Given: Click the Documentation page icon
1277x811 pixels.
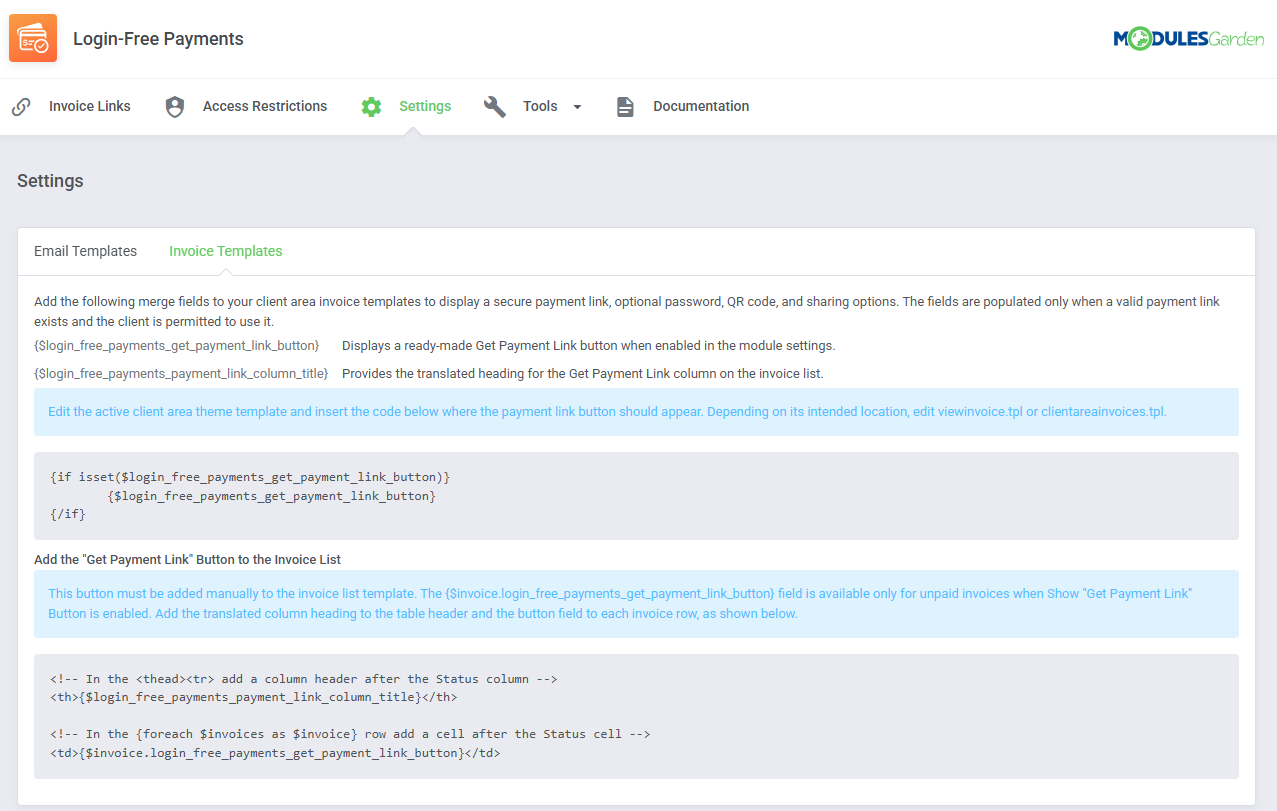Looking at the screenshot, I should [x=625, y=107].
